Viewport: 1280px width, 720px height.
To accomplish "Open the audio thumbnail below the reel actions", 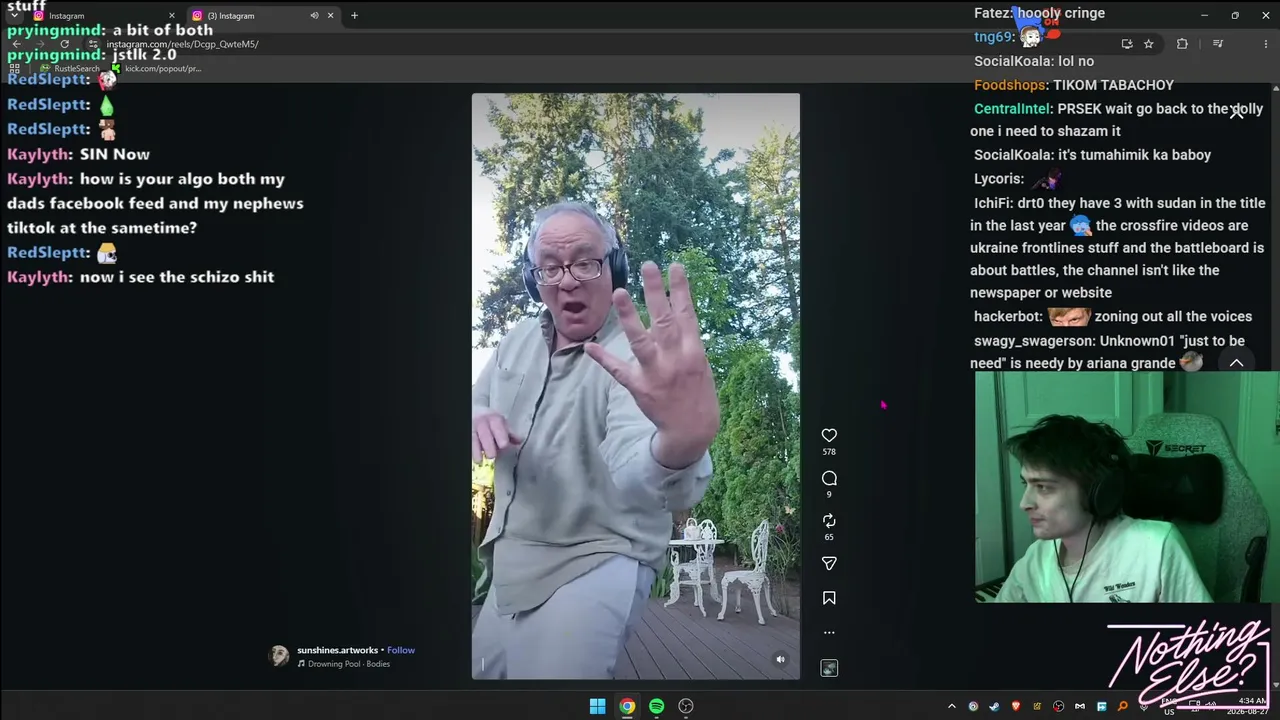I will click(x=829, y=668).
